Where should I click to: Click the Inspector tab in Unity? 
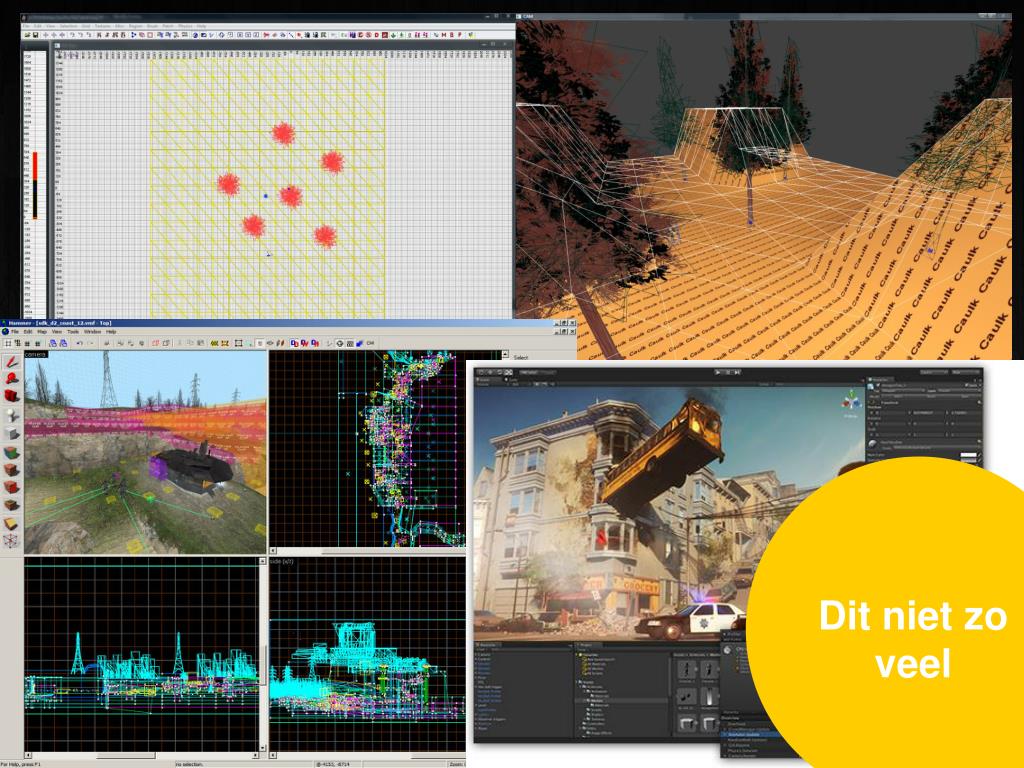click(882, 379)
